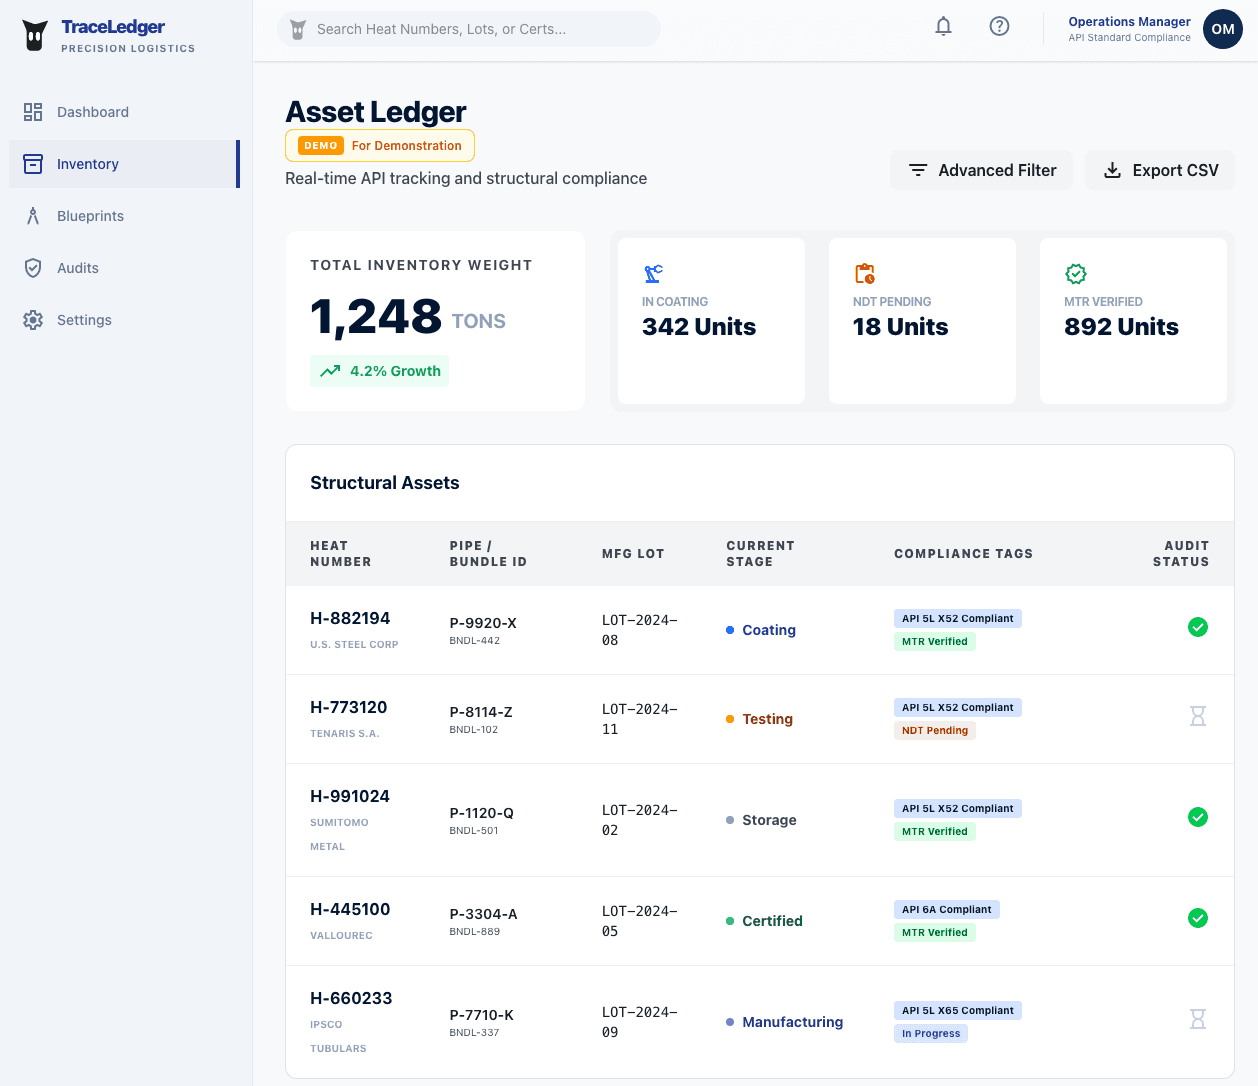Click the Audit Status column header
1258x1086 pixels.
1181,554
